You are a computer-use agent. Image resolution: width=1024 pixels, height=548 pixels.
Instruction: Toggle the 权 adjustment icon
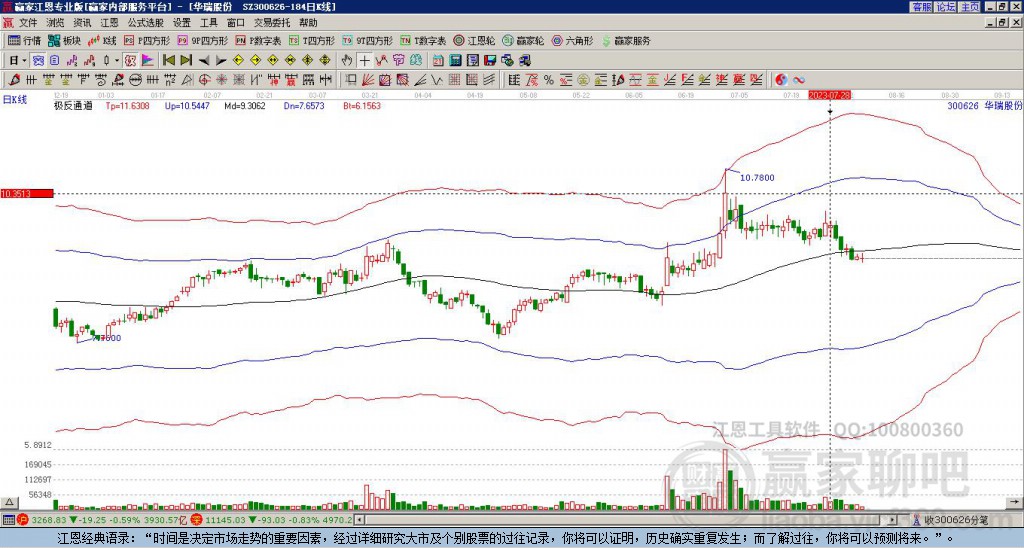coord(130,61)
